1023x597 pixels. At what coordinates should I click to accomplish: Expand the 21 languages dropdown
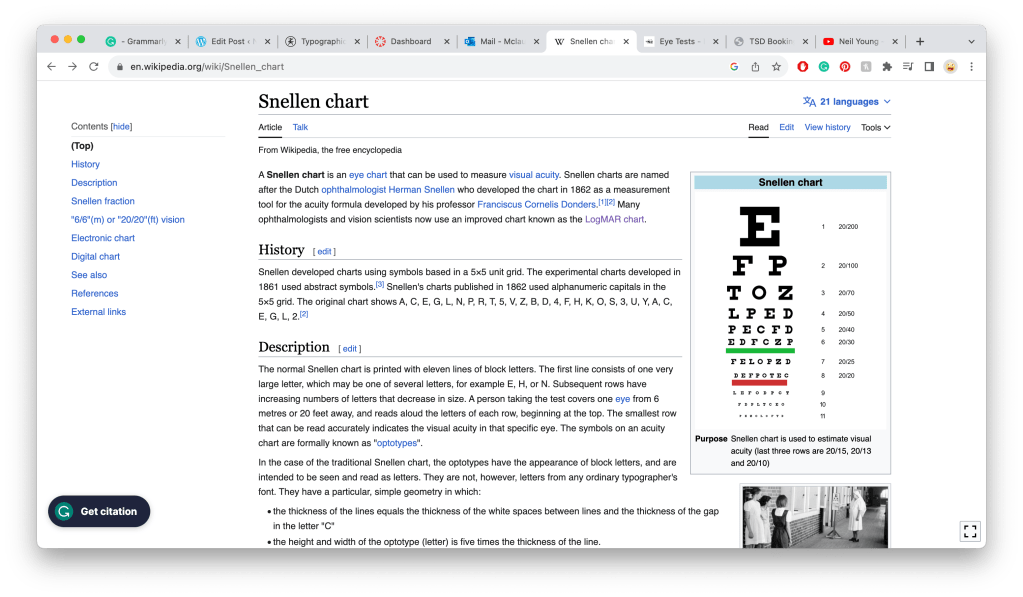847,102
